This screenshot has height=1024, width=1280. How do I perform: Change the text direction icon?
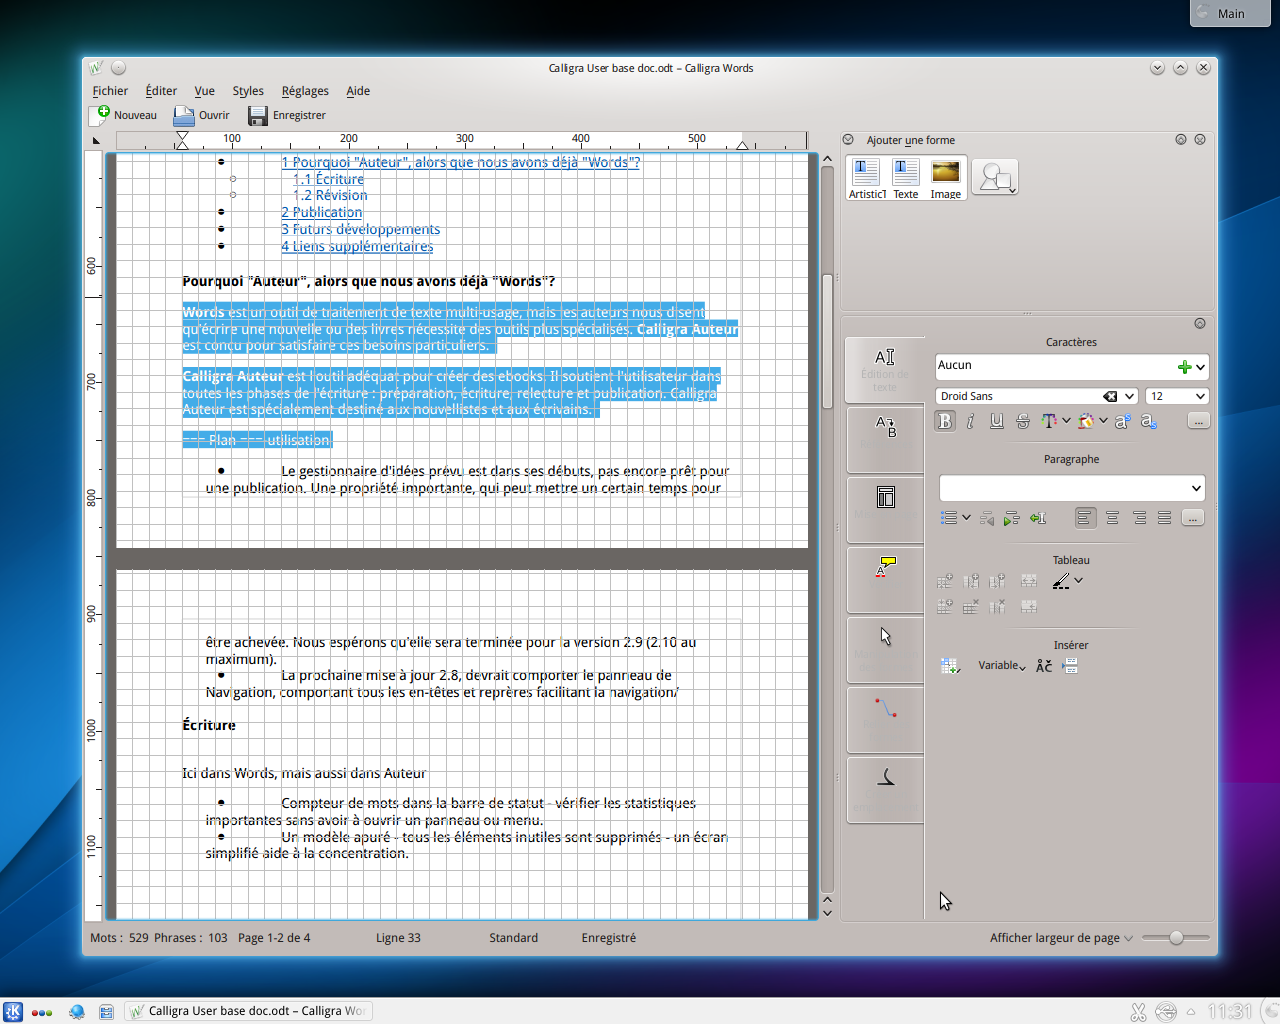(x=1038, y=518)
